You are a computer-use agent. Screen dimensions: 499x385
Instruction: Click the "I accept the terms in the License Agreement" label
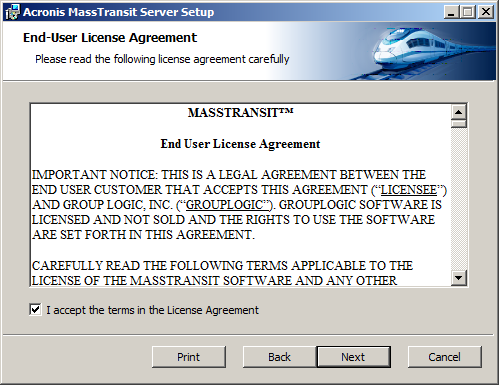point(152,310)
